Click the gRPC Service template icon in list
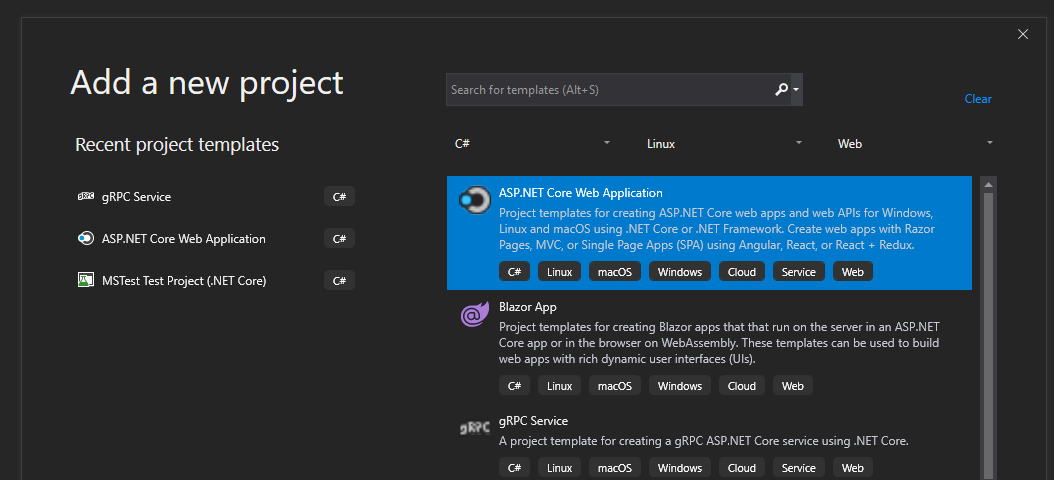This screenshot has height=480, width=1054. coord(472,428)
